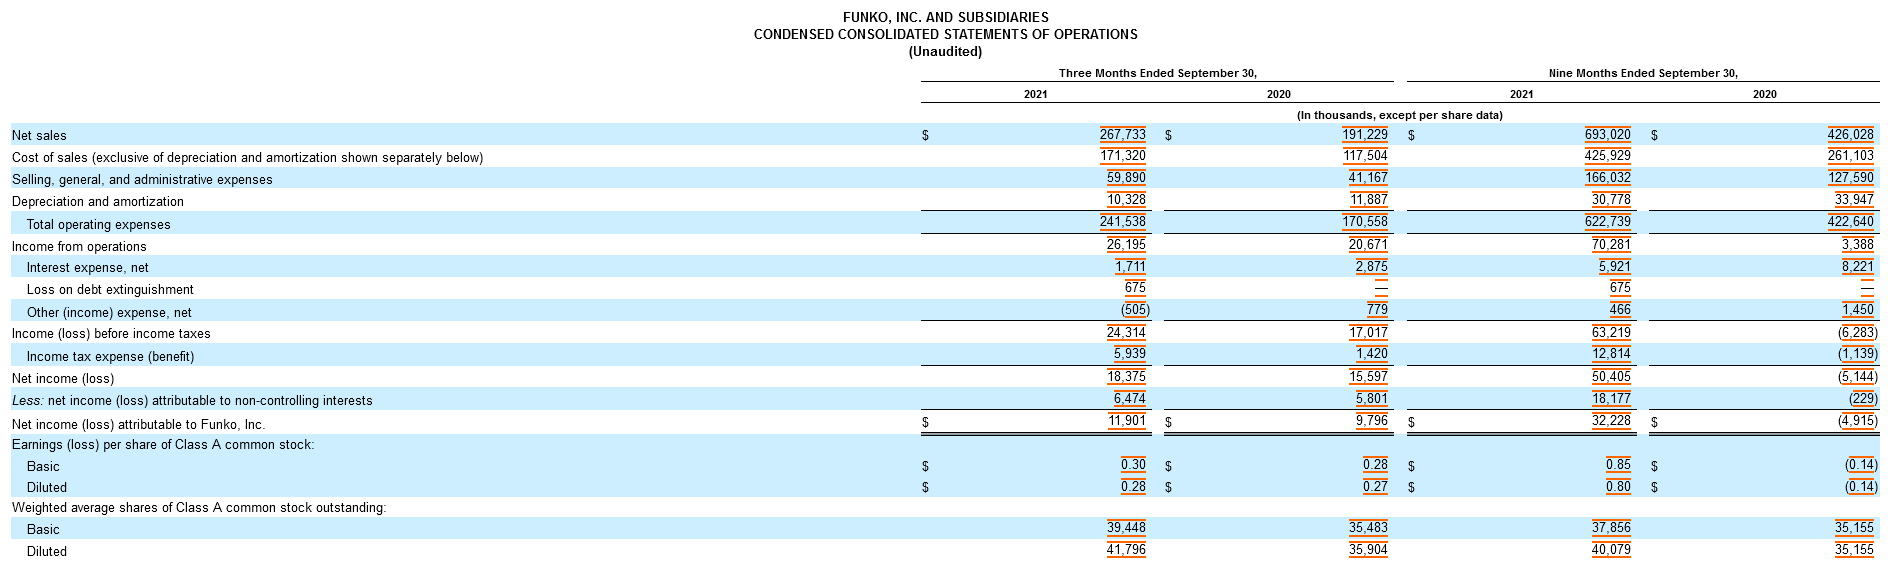This screenshot has height=572, width=1888.
Task: Select total operating expenses 241,538
Action: [1122, 224]
